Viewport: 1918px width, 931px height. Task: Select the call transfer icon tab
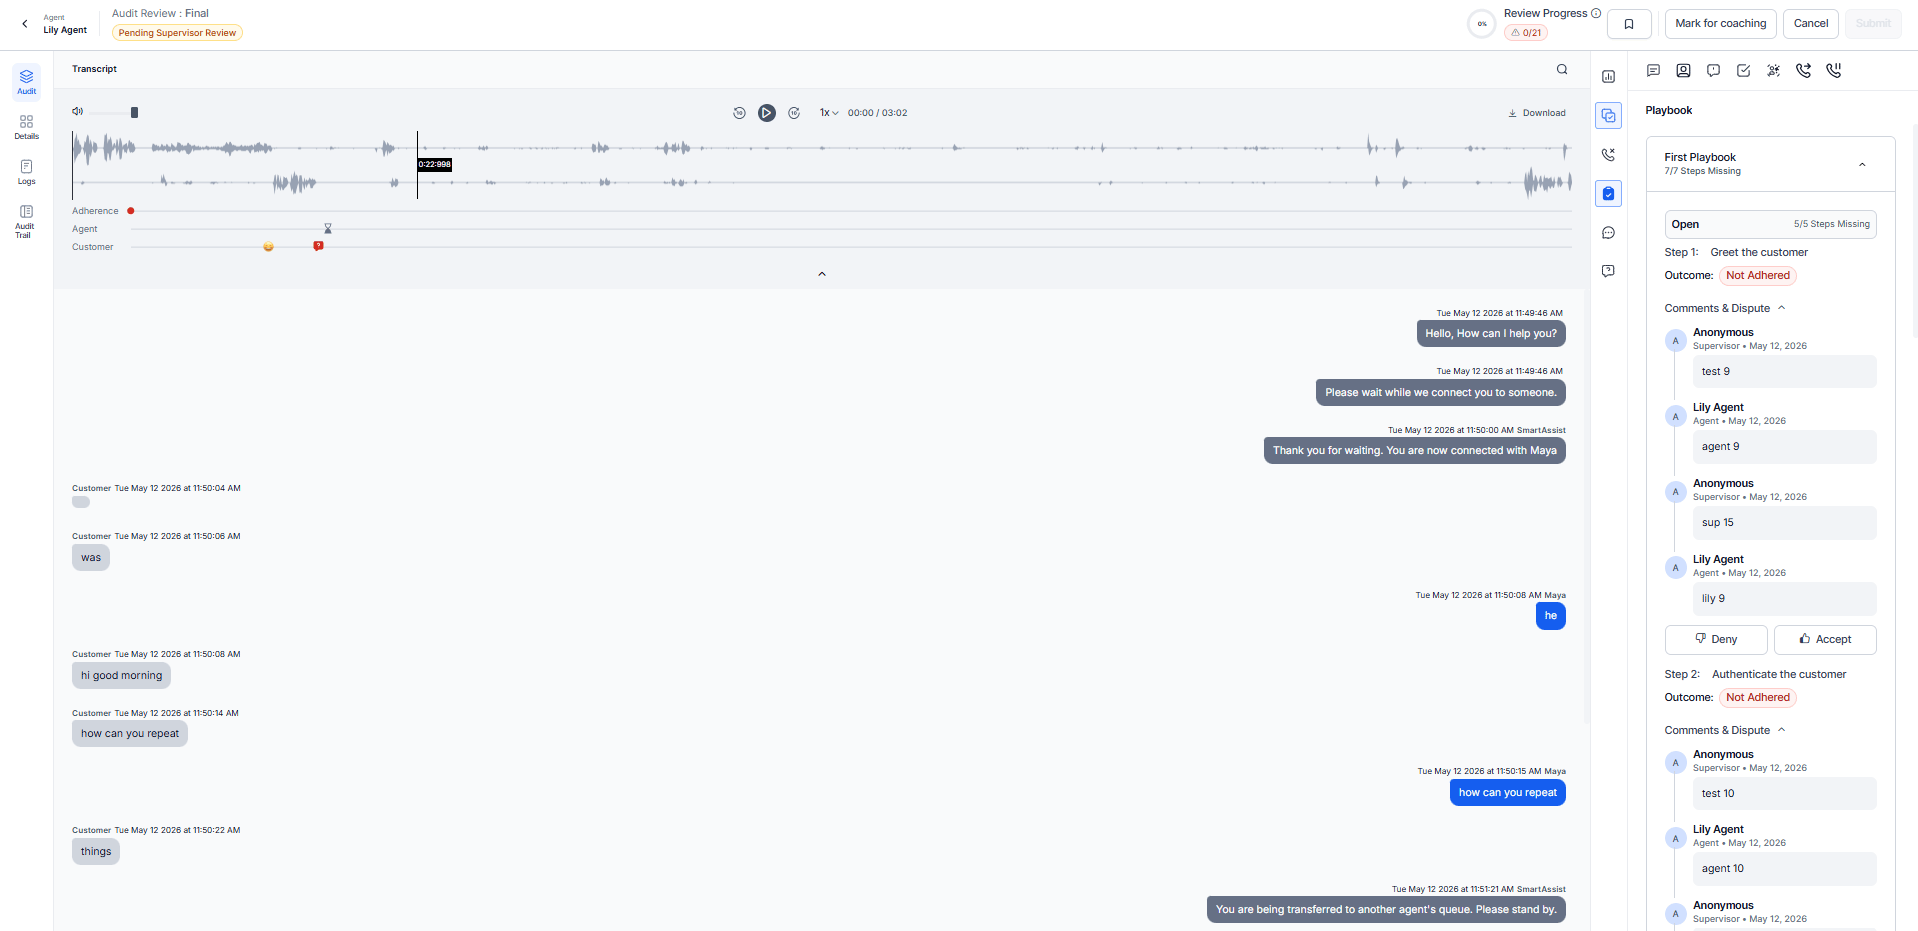[1803, 71]
